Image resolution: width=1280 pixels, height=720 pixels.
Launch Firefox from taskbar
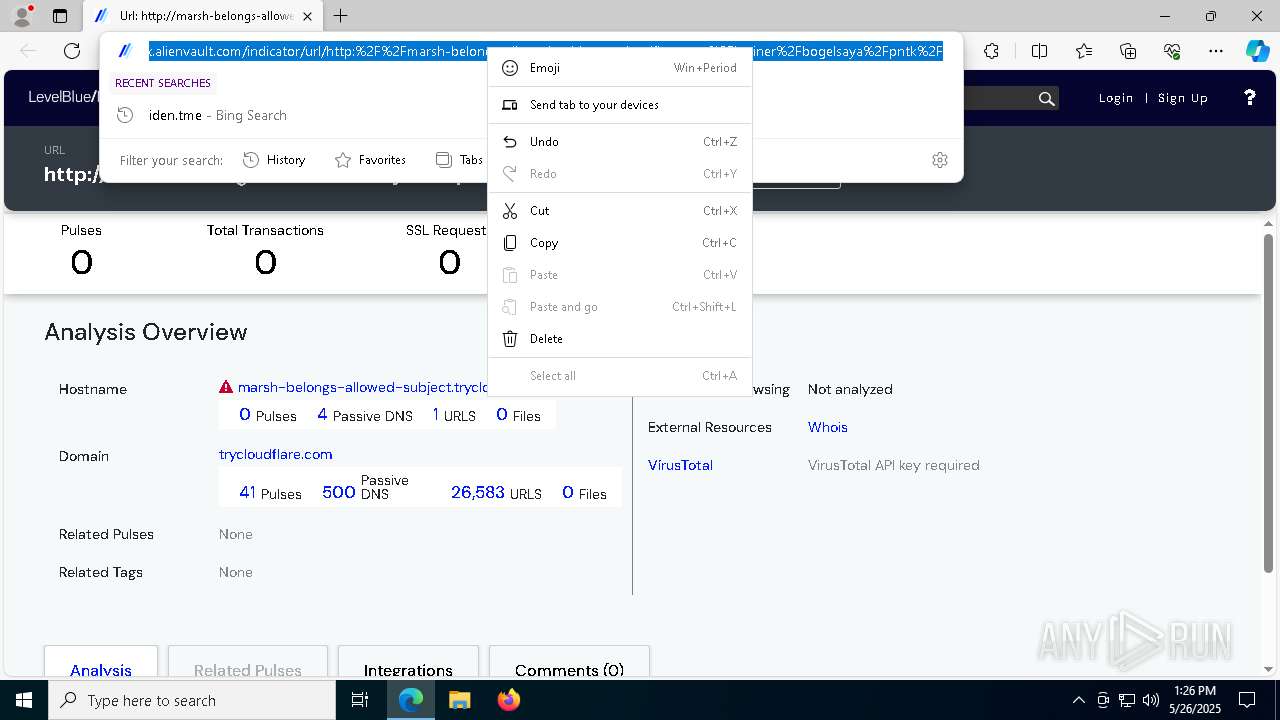point(508,700)
